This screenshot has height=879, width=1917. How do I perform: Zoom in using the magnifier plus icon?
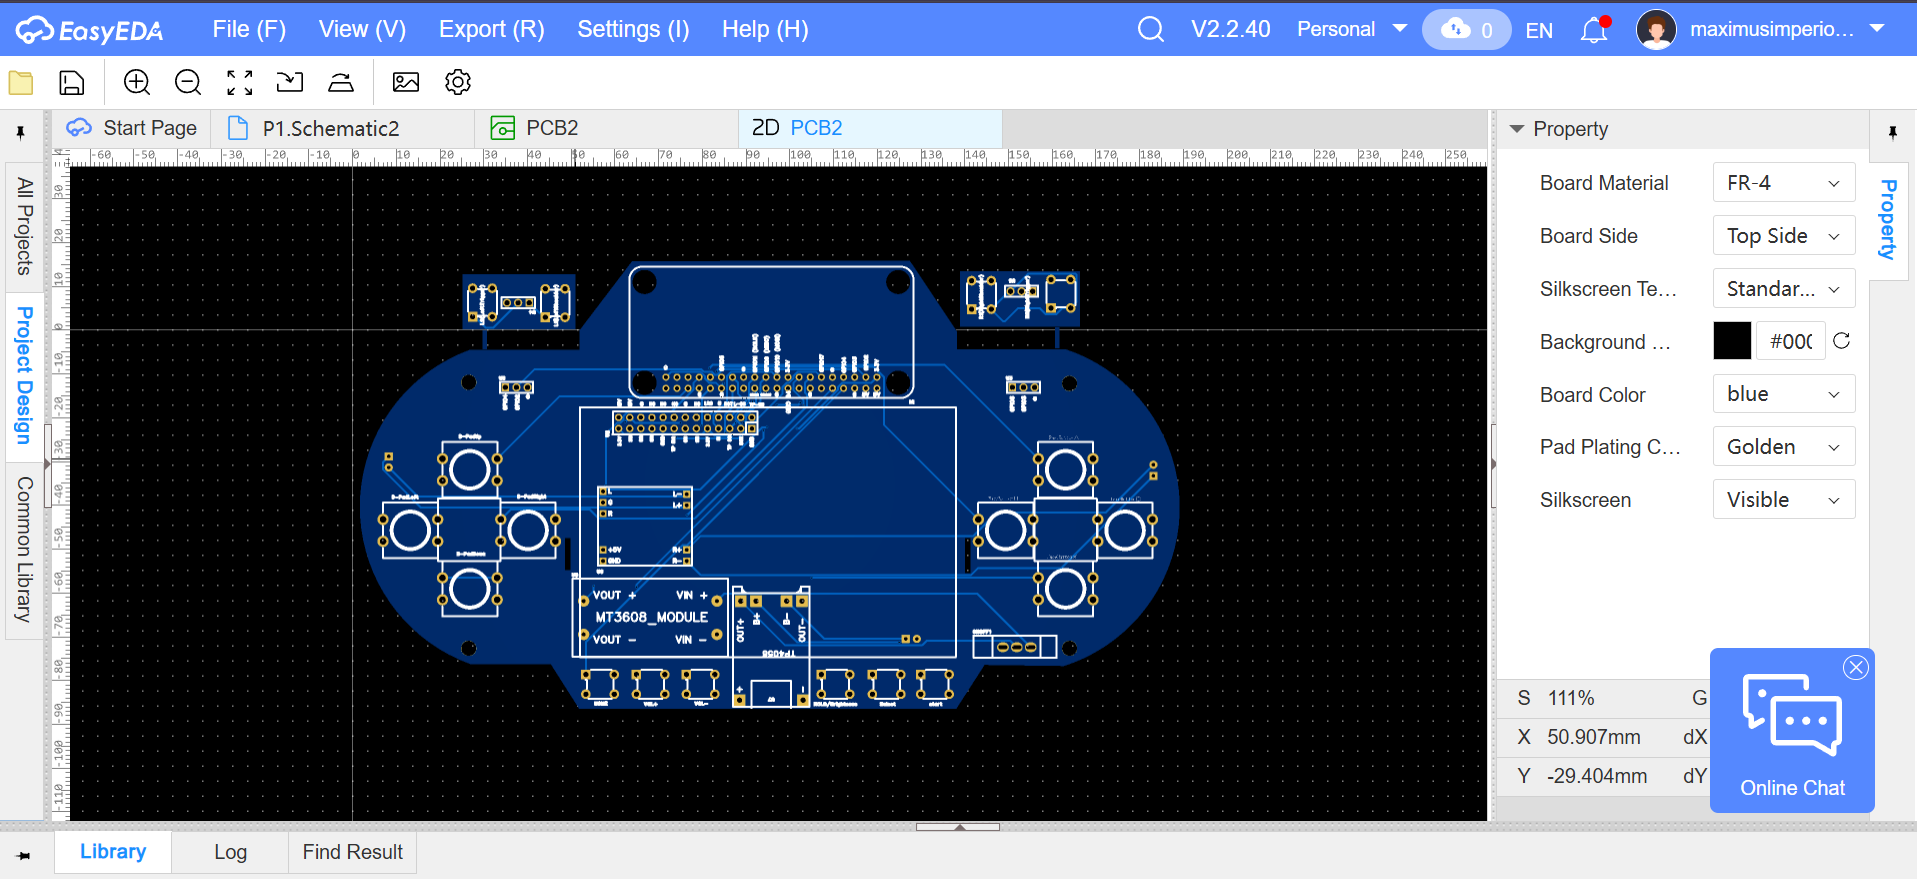pyautogui.click(x=137, y=83)
